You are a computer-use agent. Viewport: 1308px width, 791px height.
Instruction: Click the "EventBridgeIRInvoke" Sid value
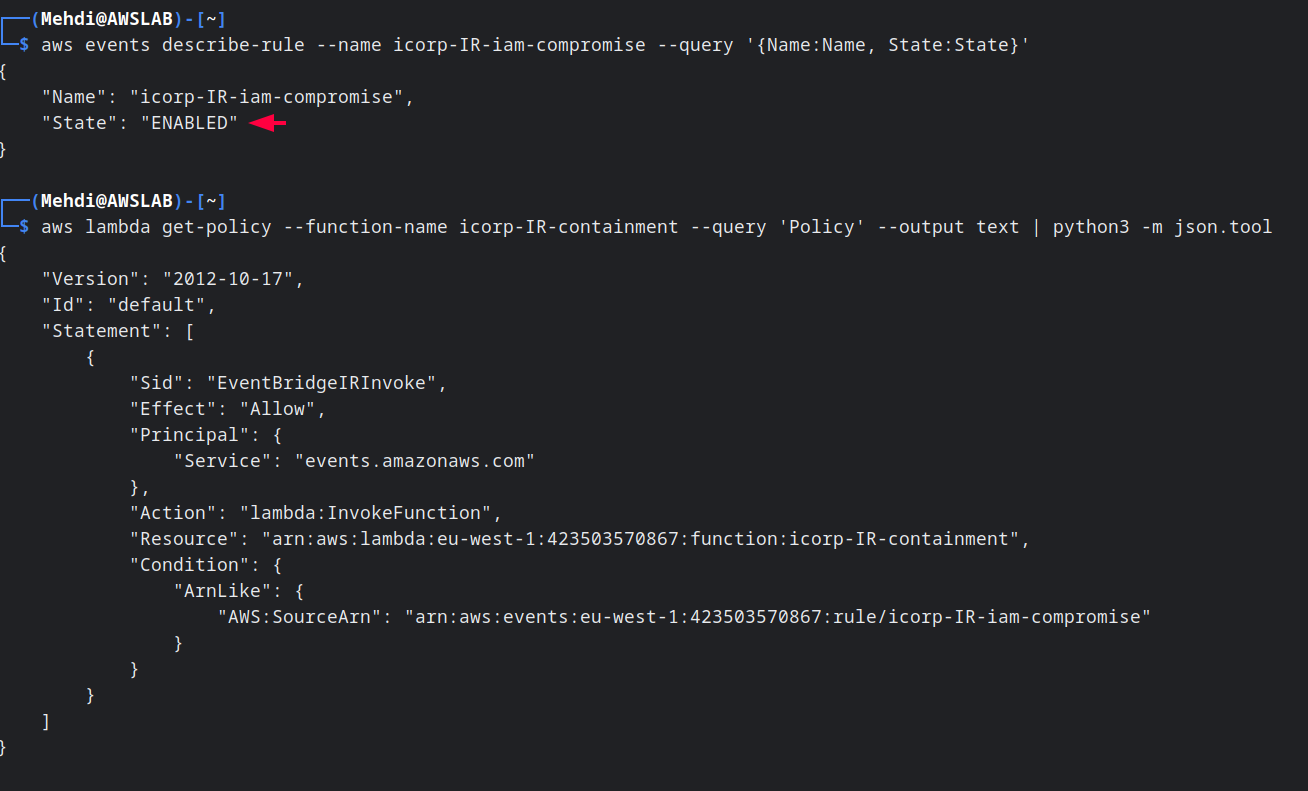(x=322, y=383)
